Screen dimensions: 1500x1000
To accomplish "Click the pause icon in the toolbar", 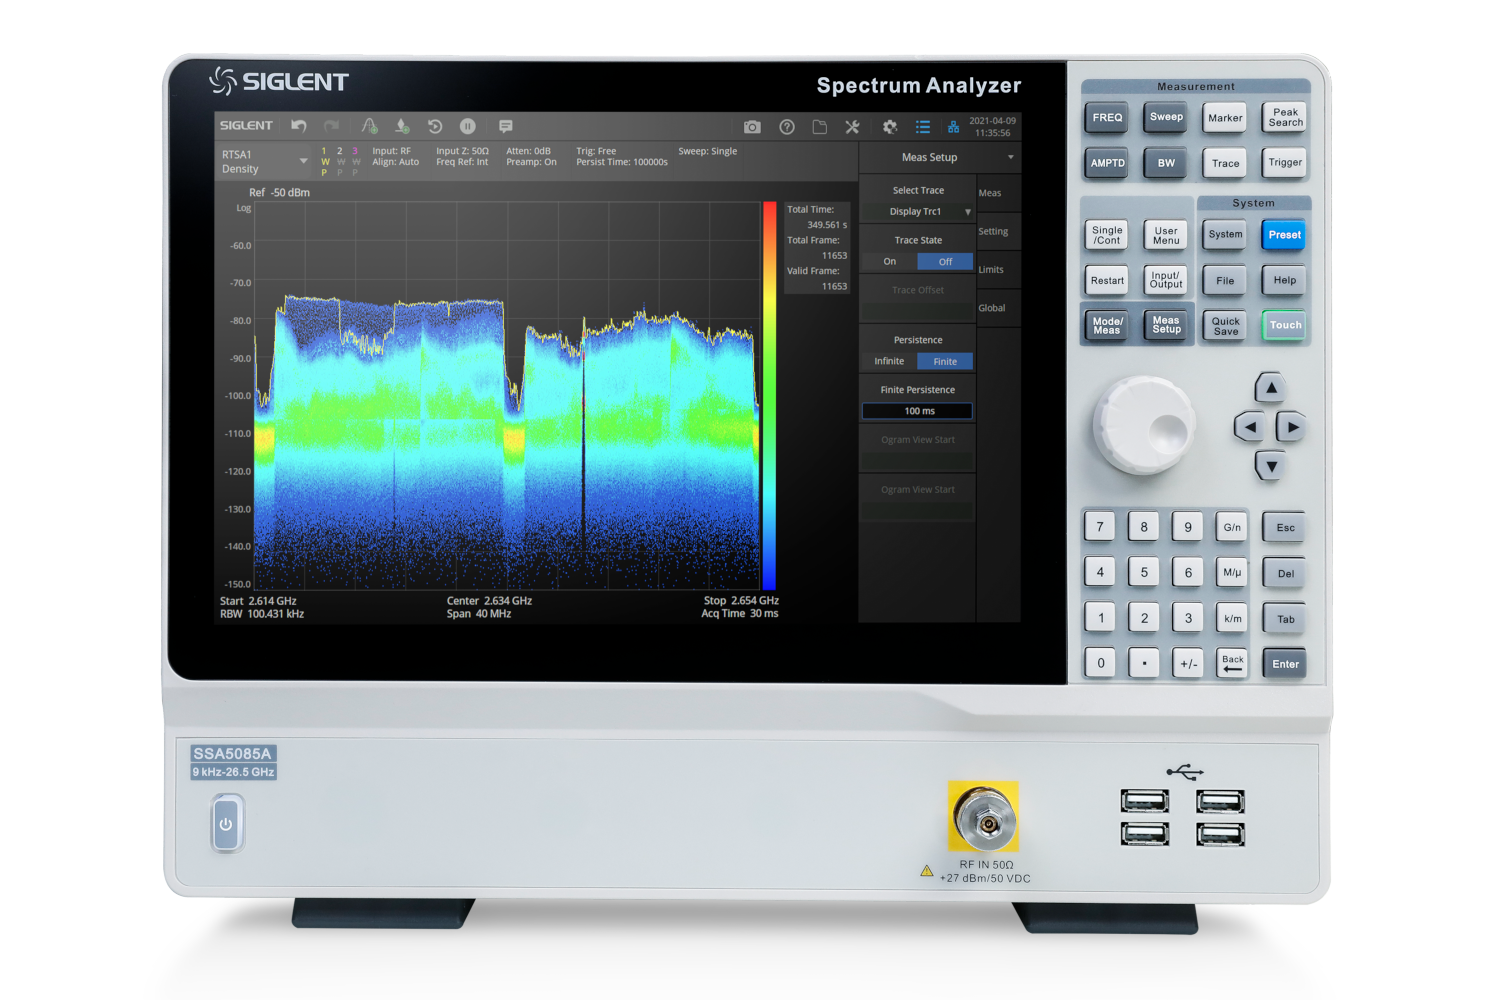I will coord(467,126).
